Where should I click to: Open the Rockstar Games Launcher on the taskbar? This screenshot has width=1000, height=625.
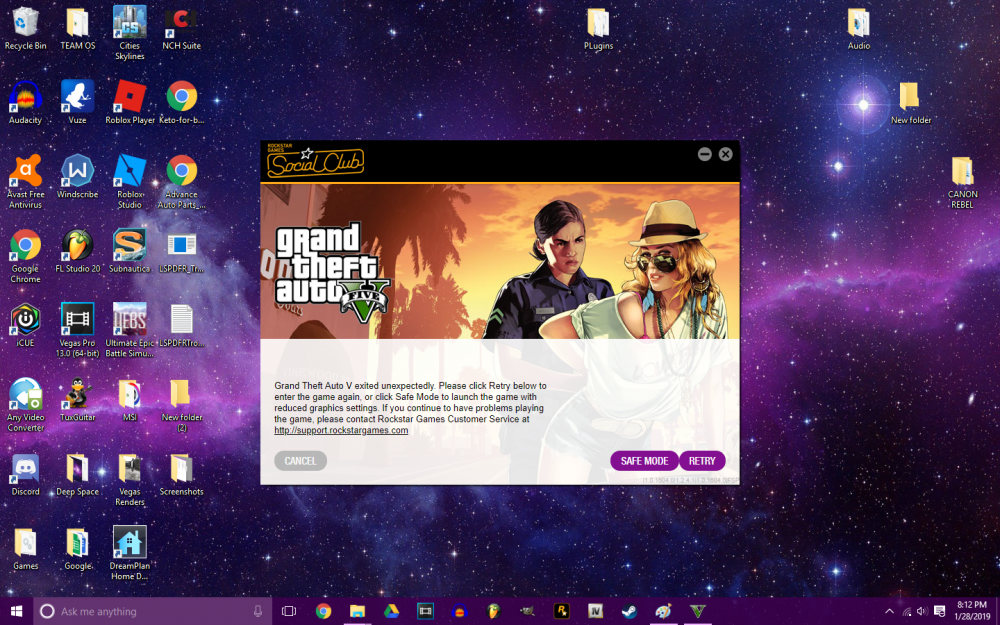pos(560,611)
